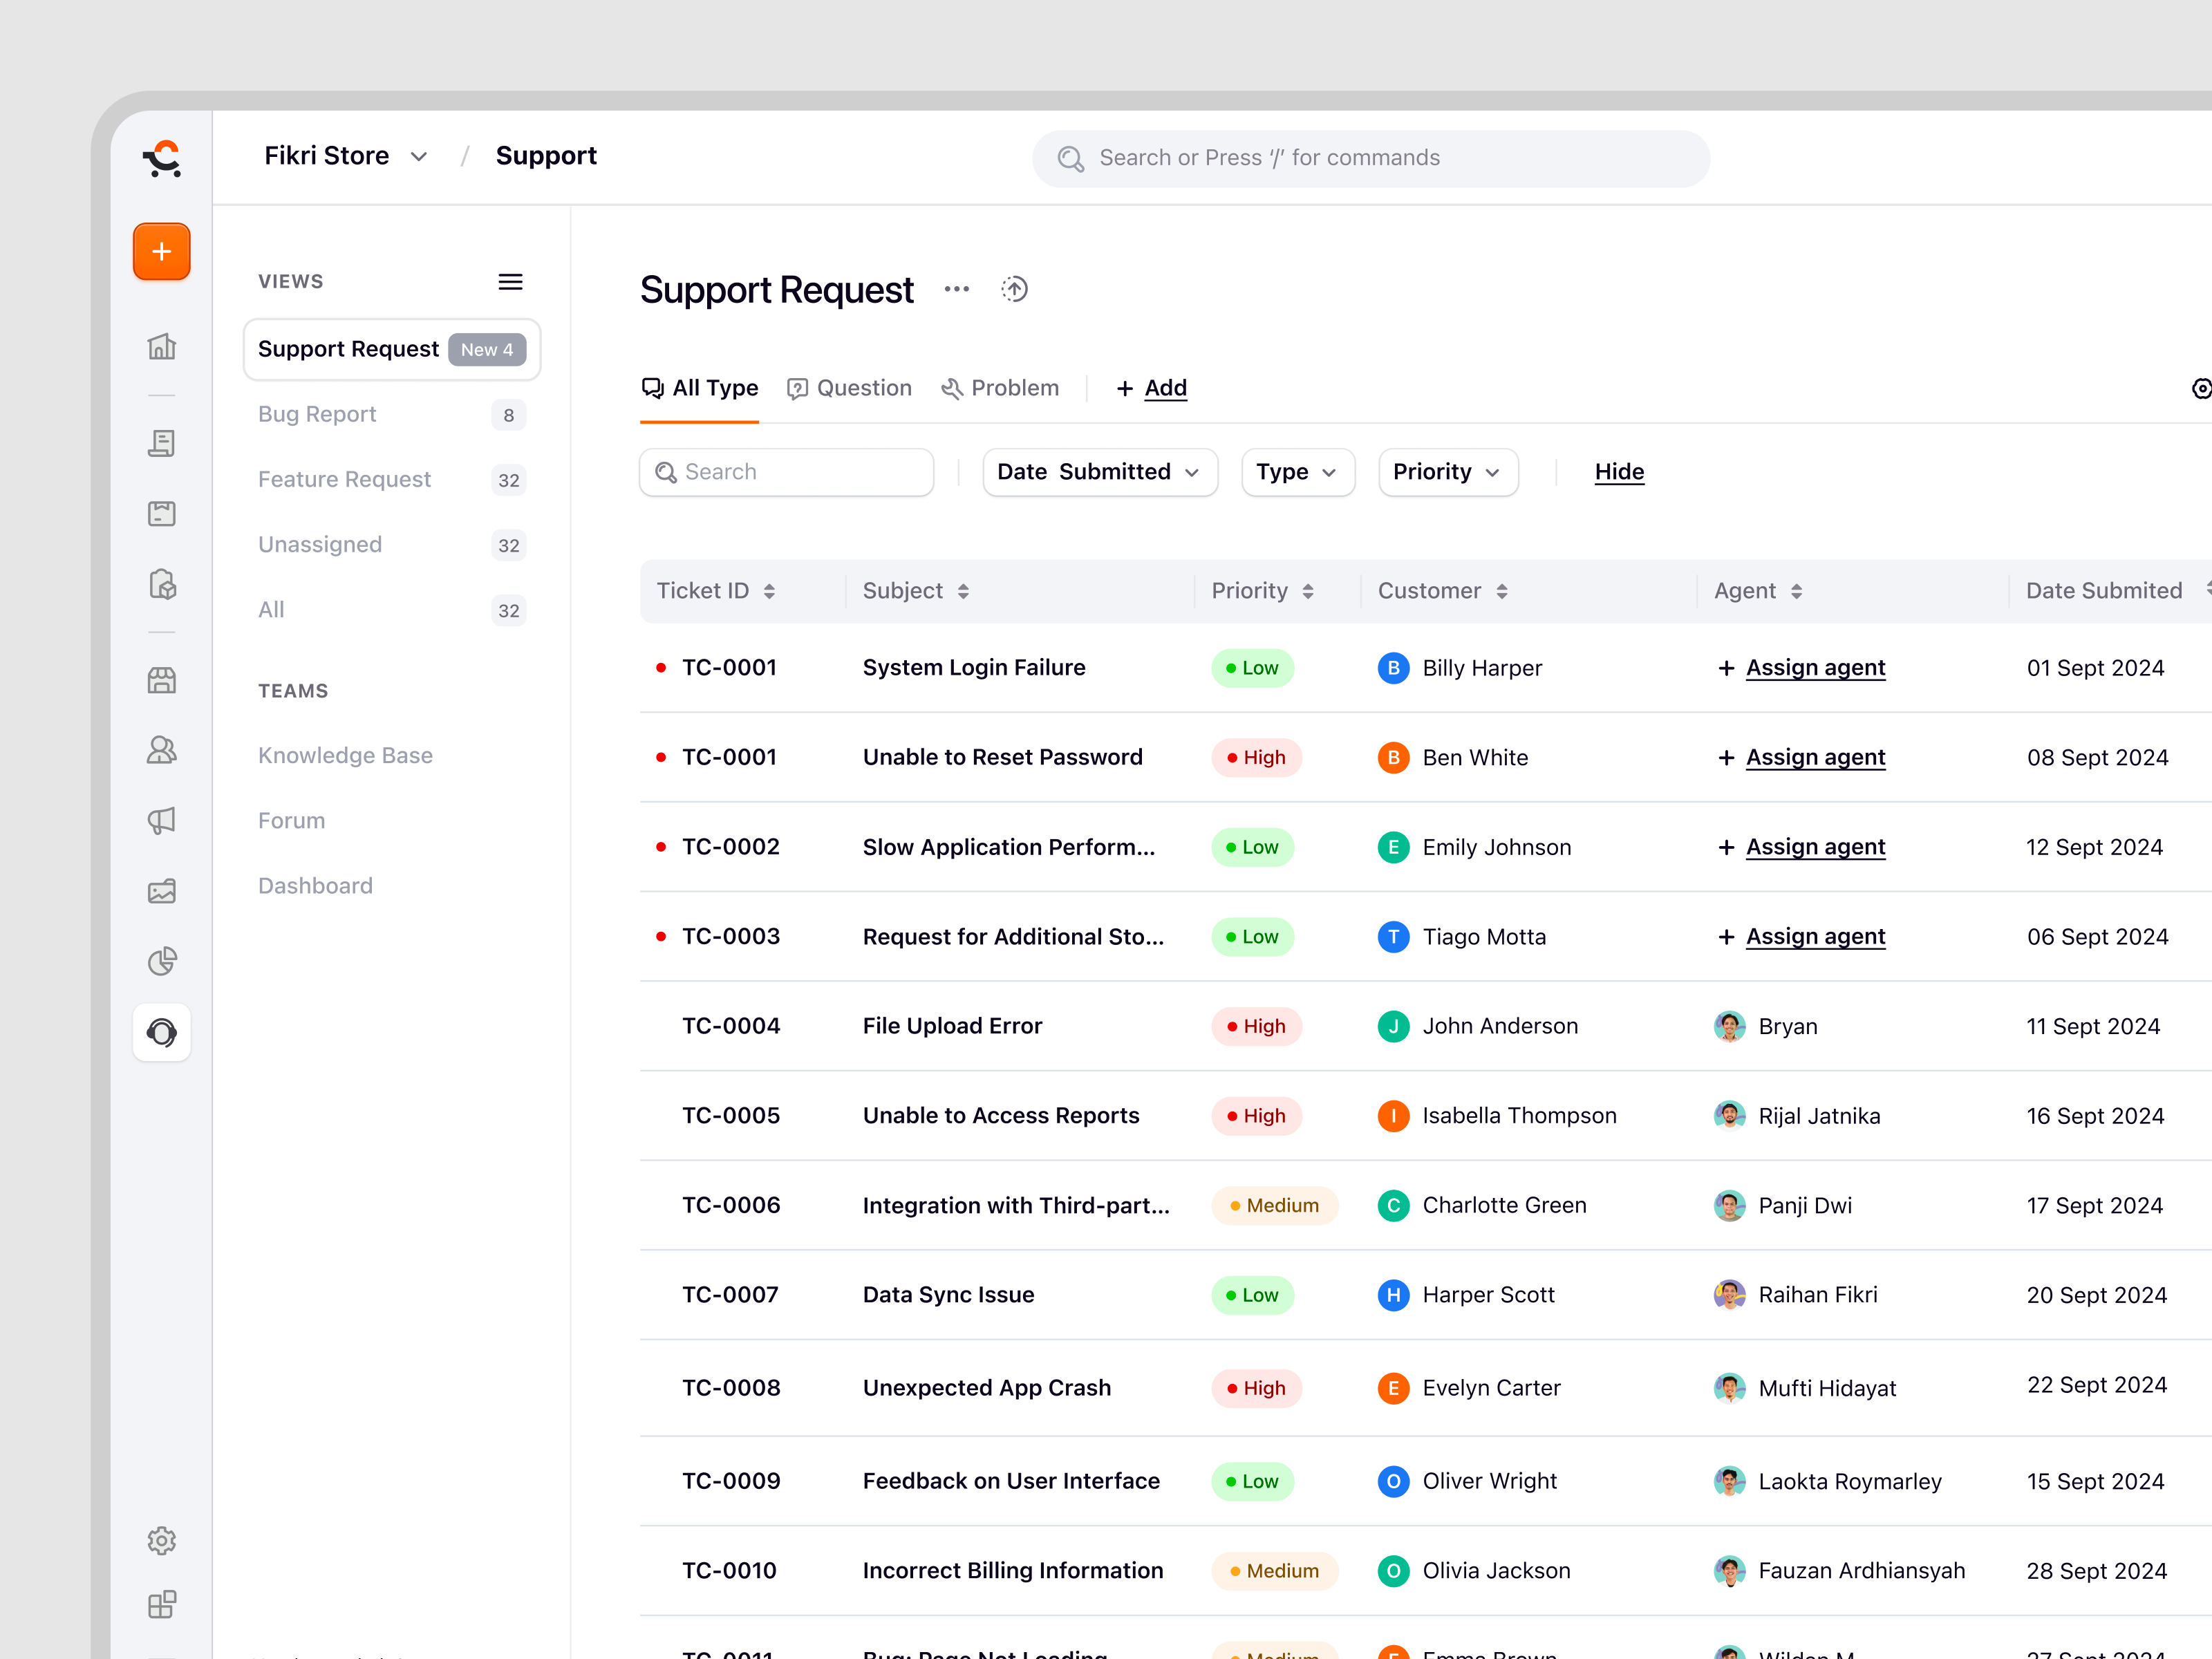The height and width of the screenshot is (1659, 2212).
Task: Open the pie chart analytics icon
Action: click(x=162, y=961)
